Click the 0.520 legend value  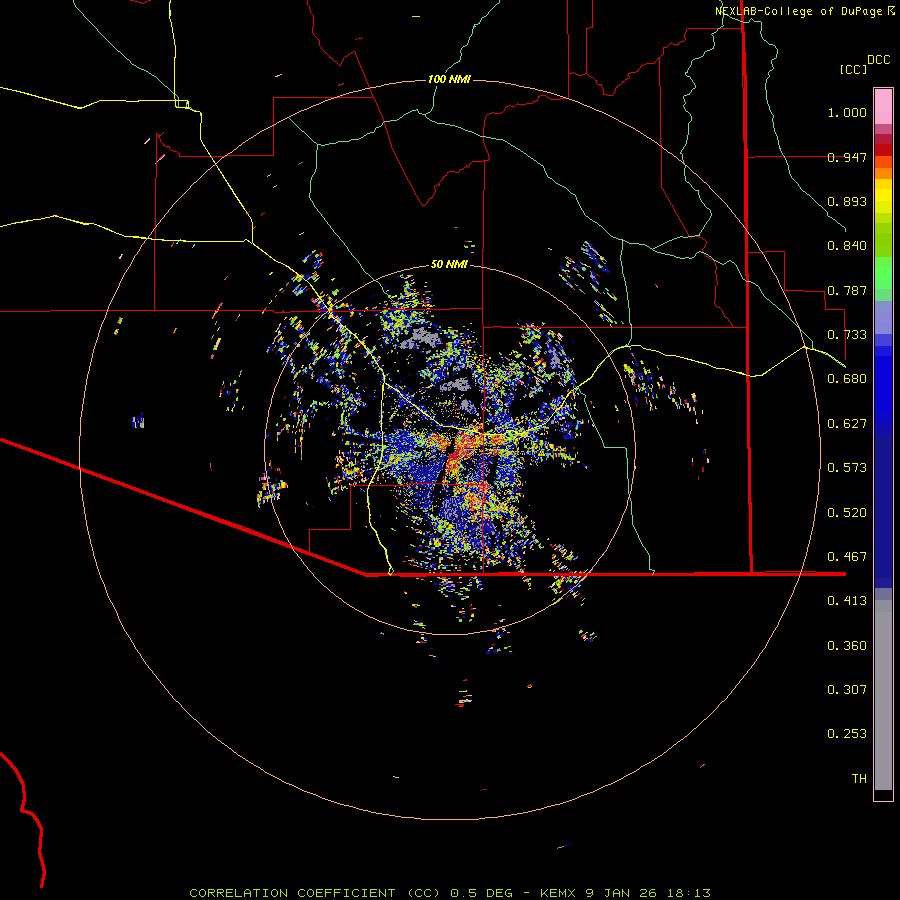(x=847, y=513)
